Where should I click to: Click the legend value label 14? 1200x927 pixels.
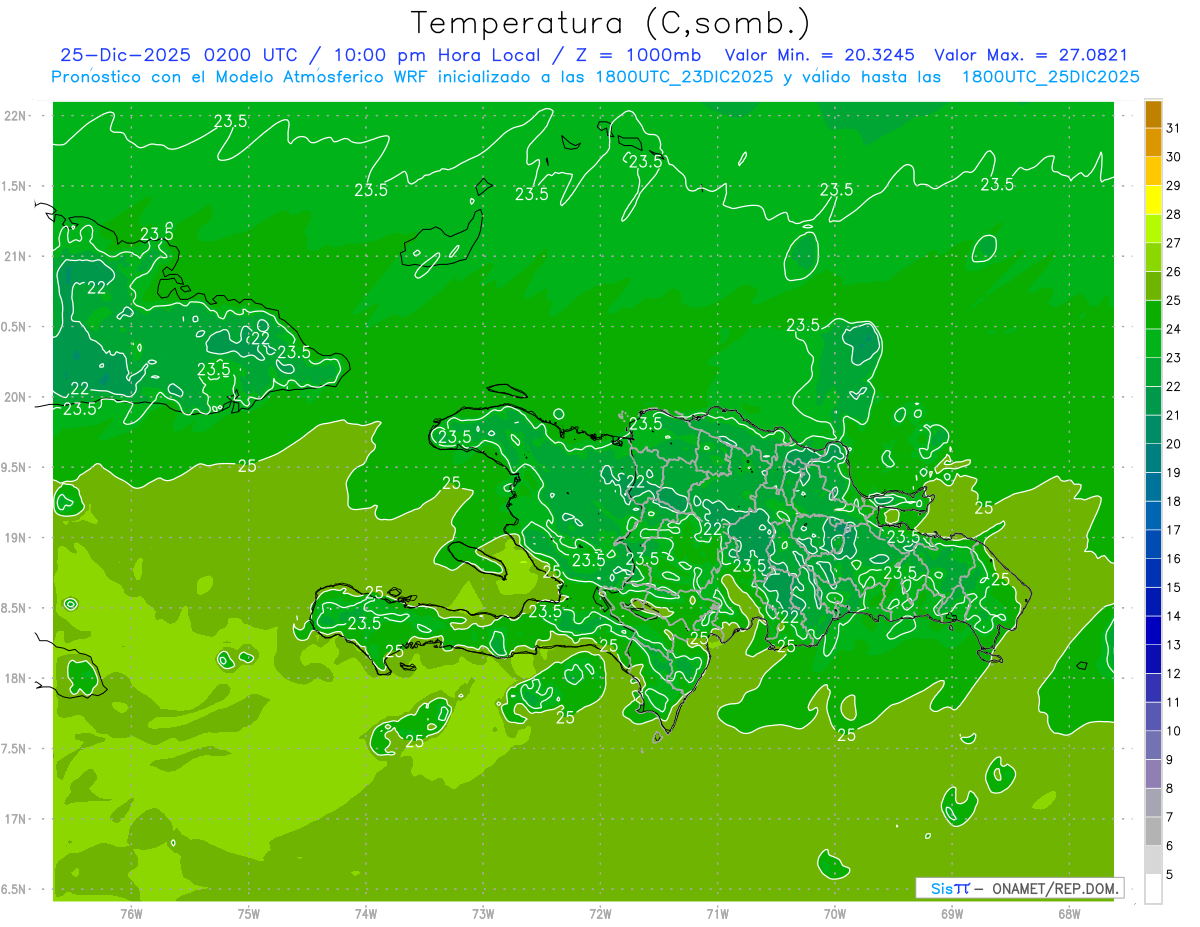(1174, 616)
